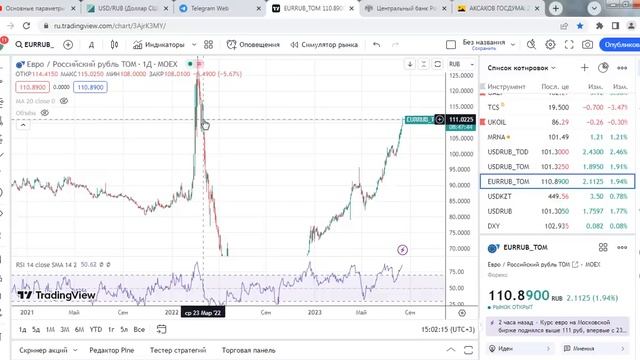Redo the last chart action
Image resolution: width=640 pixels, height=360 pixels.
point(395,44)
